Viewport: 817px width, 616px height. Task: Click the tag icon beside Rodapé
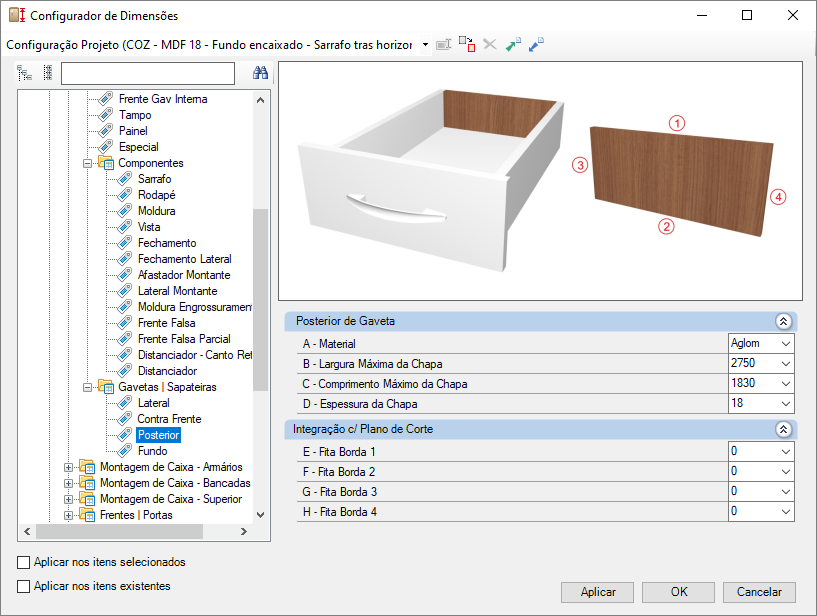[125, 195]
